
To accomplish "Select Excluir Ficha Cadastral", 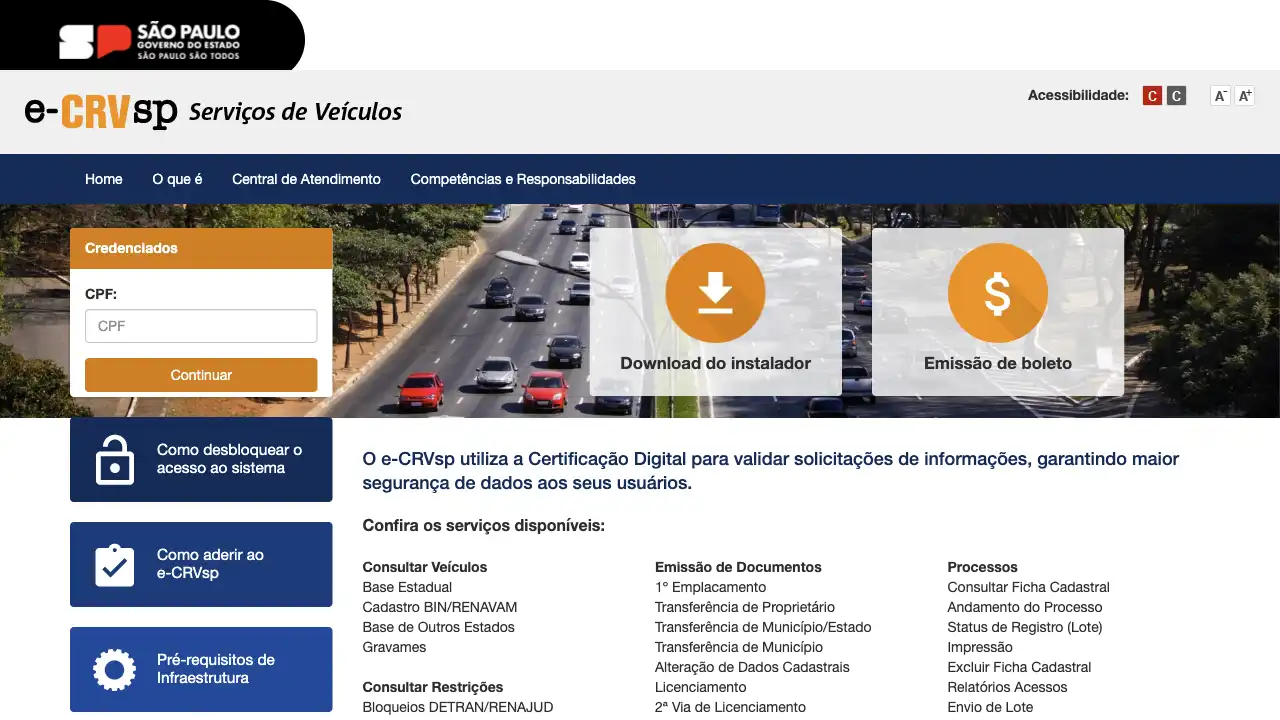I will (1019, 667).
